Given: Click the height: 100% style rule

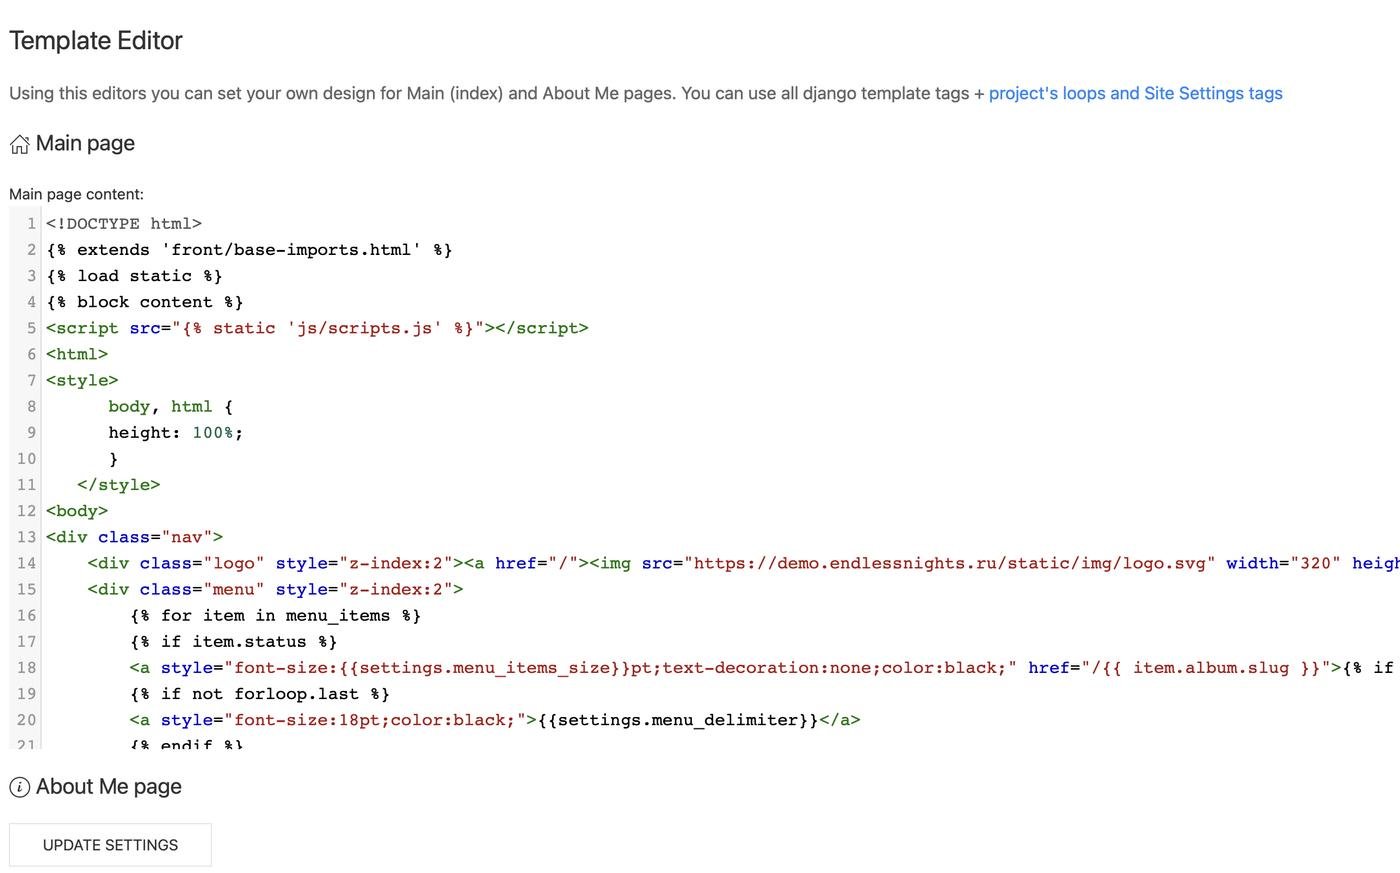Looking at the screenshot, I should coord(175,433).
